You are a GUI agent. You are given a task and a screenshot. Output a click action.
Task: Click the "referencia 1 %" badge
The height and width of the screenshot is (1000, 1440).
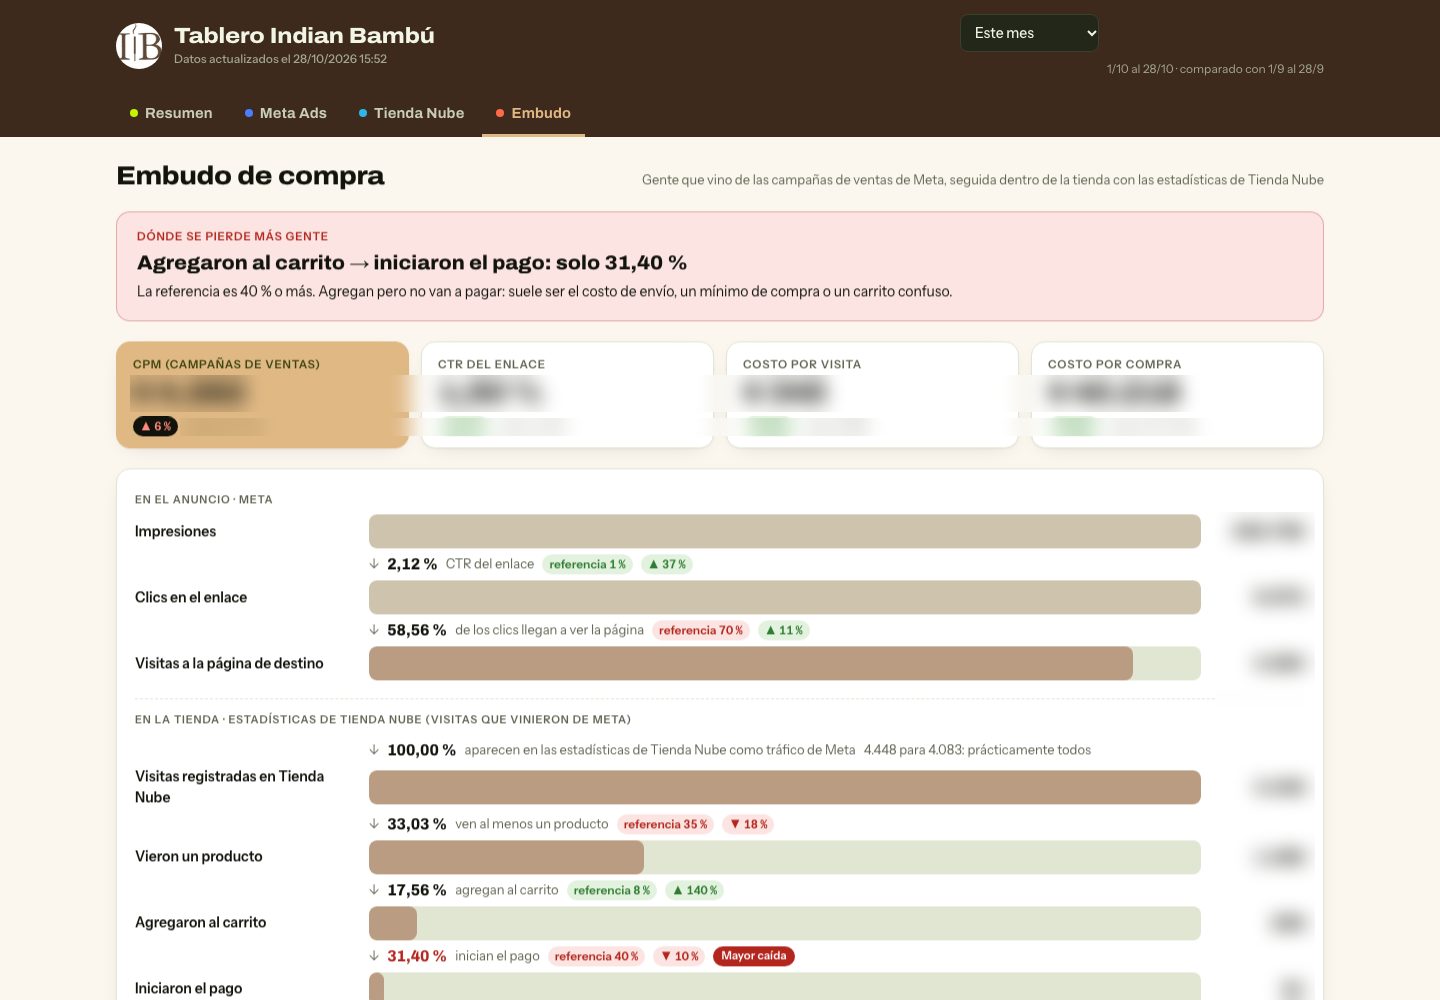click(x=587, y=564)
